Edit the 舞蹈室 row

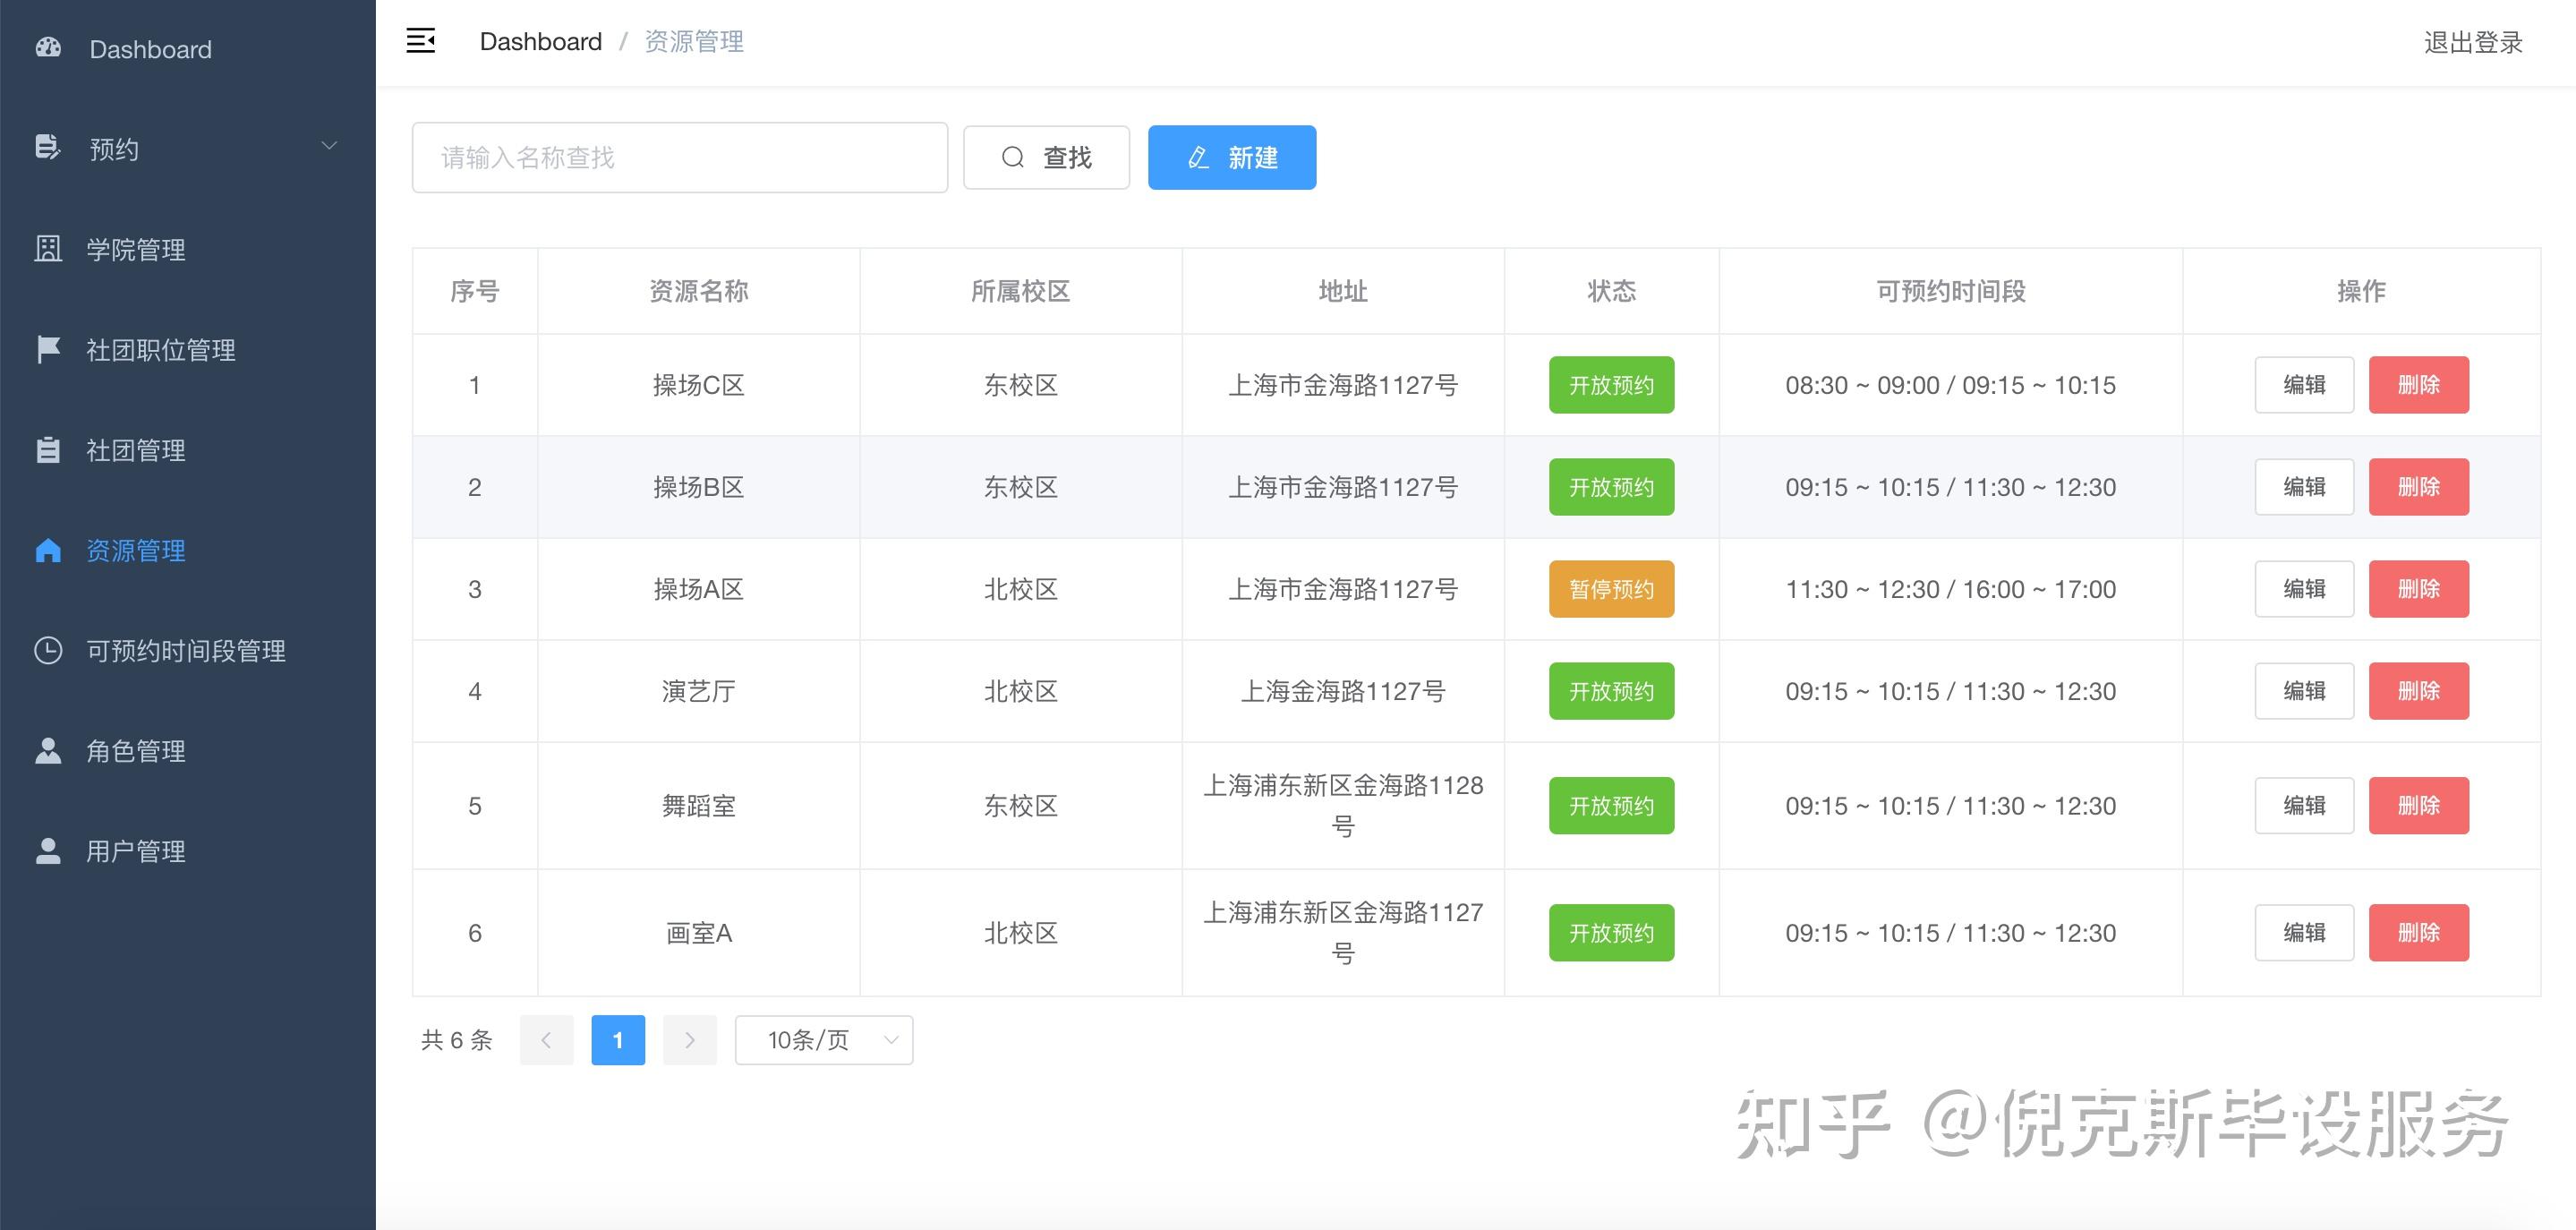click(x=2304, y=806)
